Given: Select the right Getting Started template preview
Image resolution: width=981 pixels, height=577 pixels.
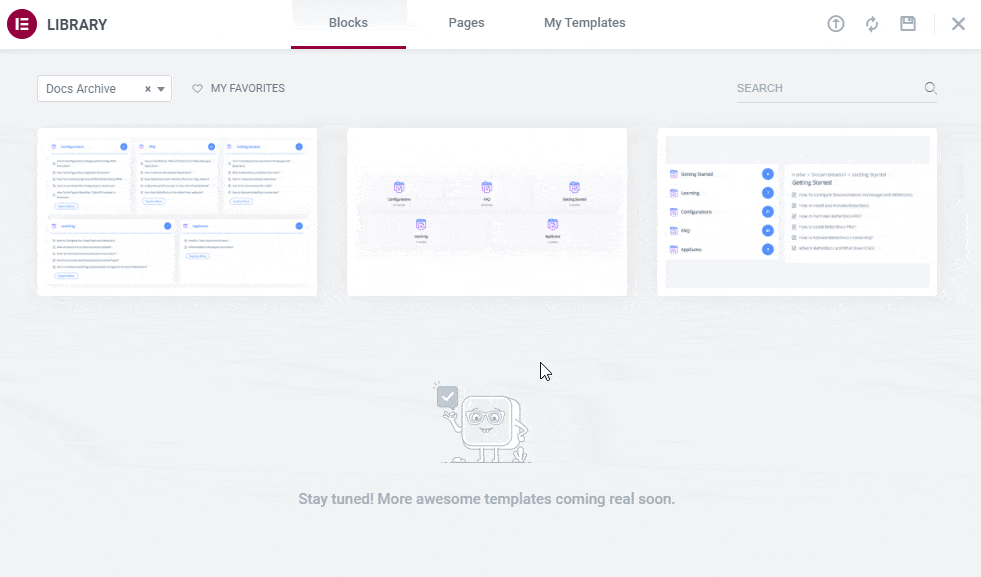Looking at the screenshot, I should [797, 211].
